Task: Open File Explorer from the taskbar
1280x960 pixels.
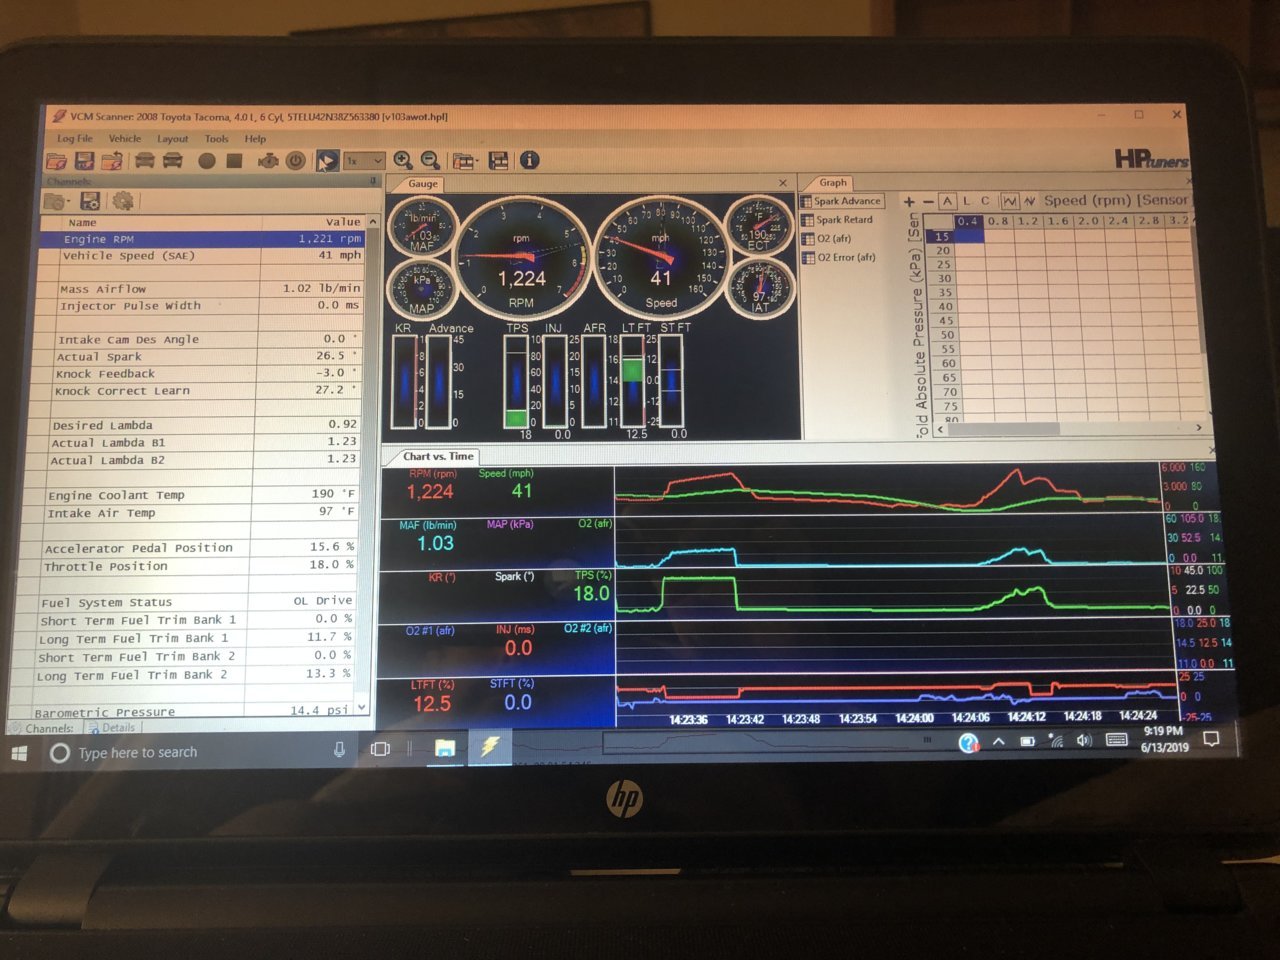Action: coord(445,747)
